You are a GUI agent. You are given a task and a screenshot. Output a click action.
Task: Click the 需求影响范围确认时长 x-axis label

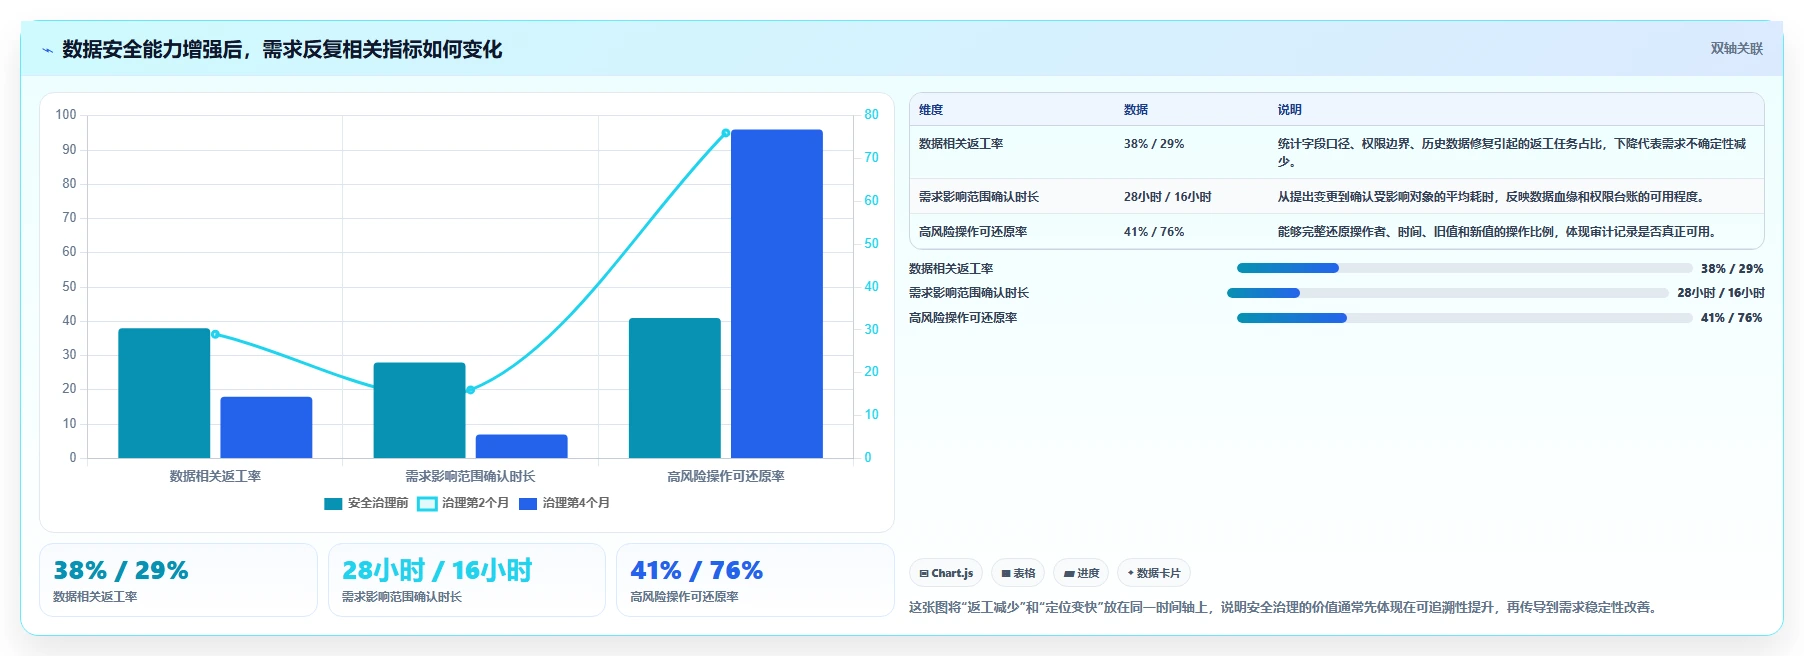pos(470,476)
